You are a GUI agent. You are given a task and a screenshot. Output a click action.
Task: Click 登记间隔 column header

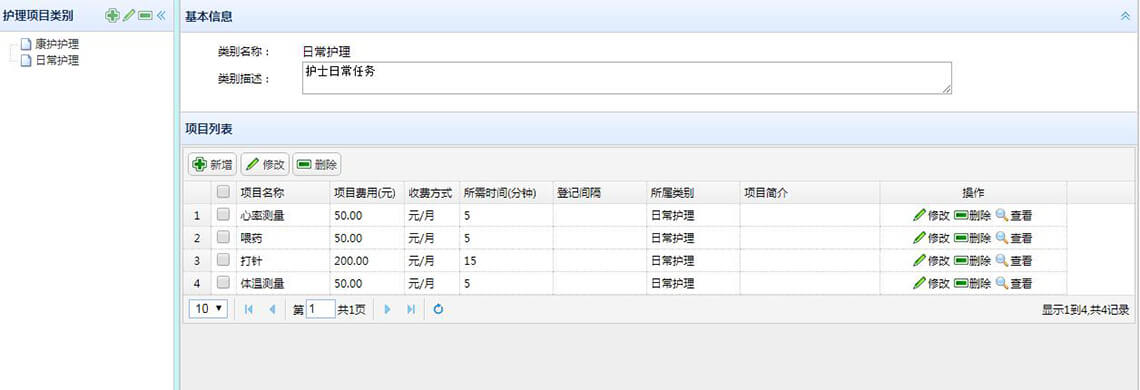click(x=599, y=193)
